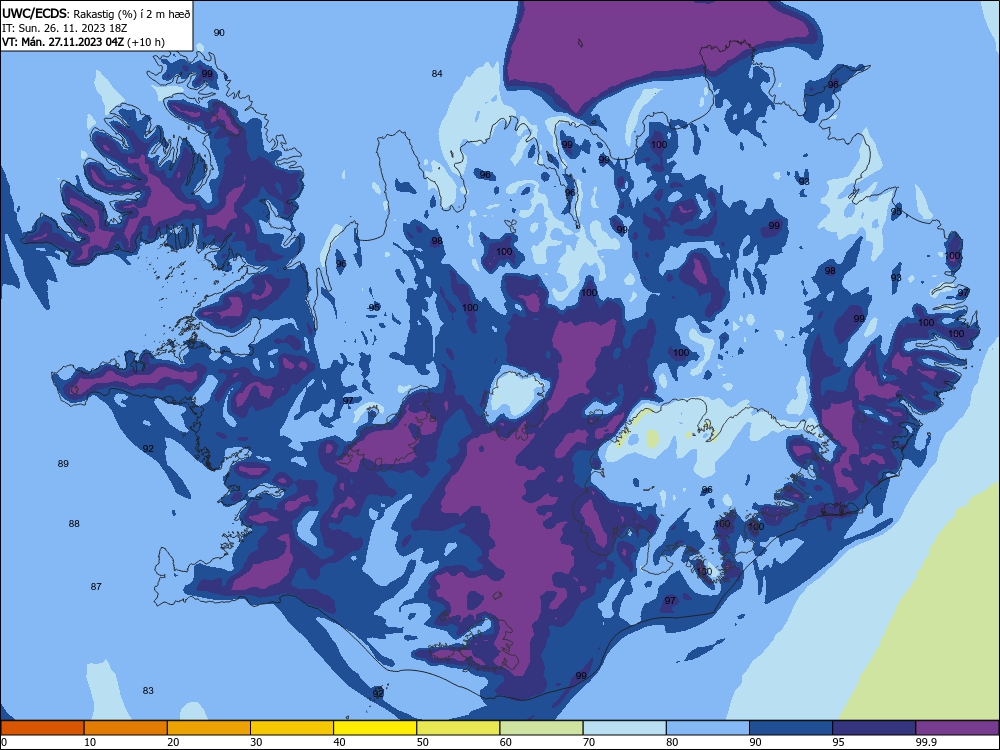1000x750 pixels.
Task: Click the legend tick label '99.9'
Action: point(925,742)
